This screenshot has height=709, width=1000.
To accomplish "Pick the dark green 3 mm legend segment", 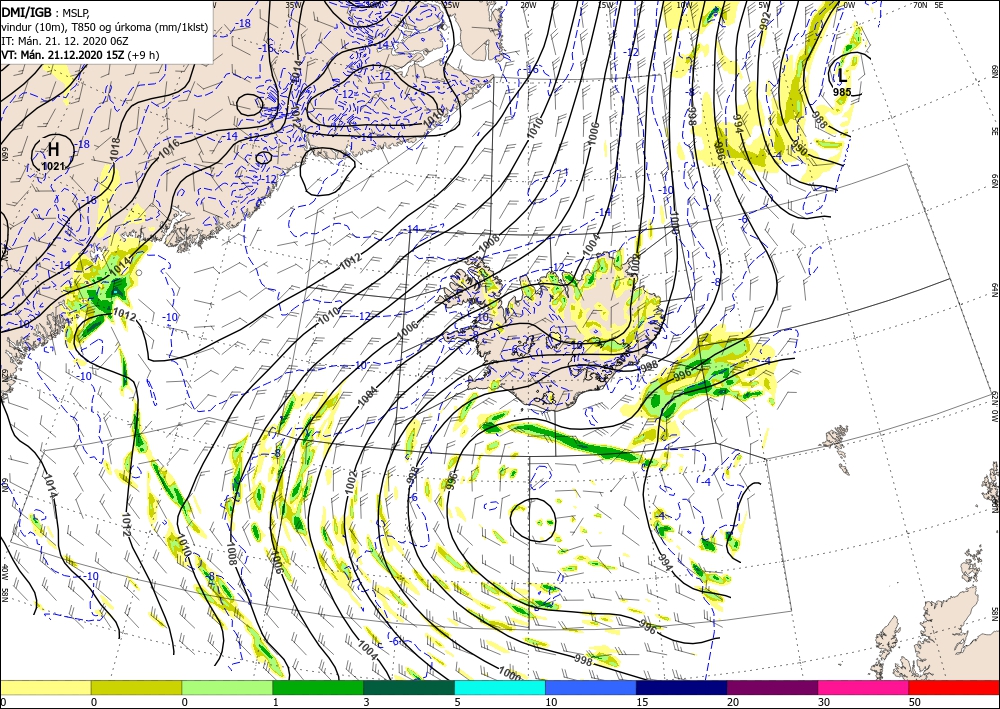I will (x=409, y=687).
